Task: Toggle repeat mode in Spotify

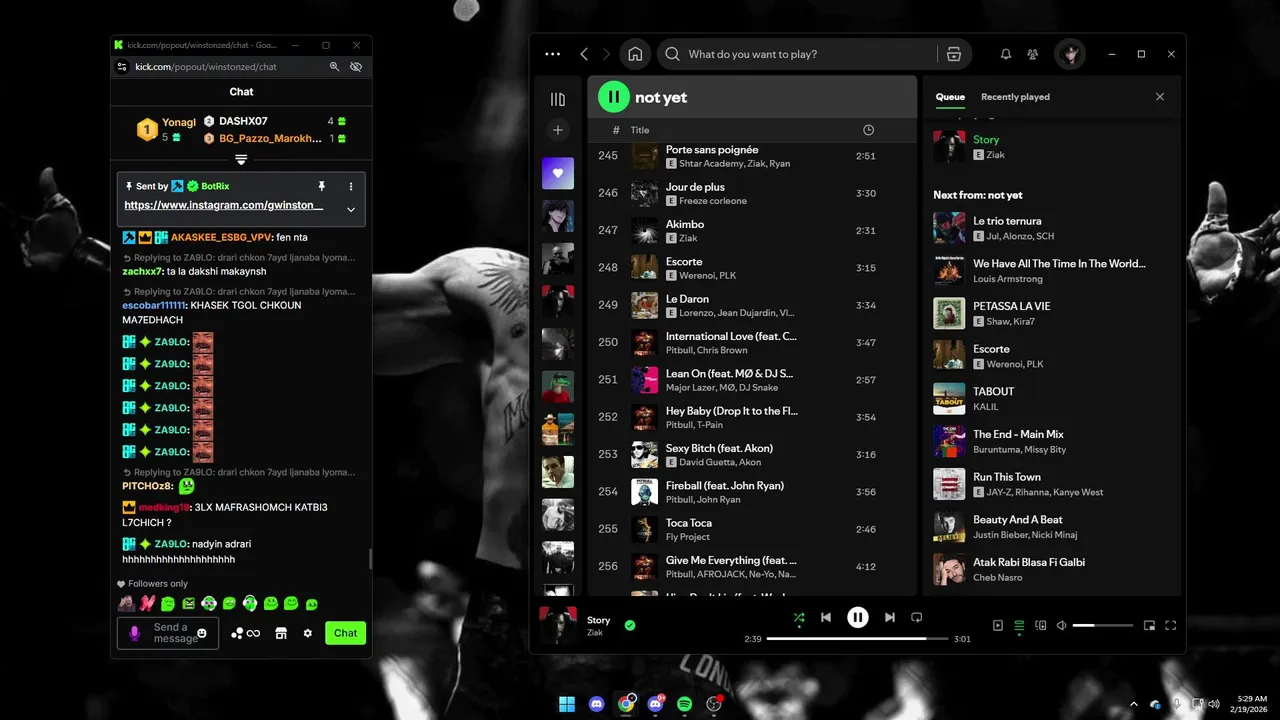Action: pos(917,617)
